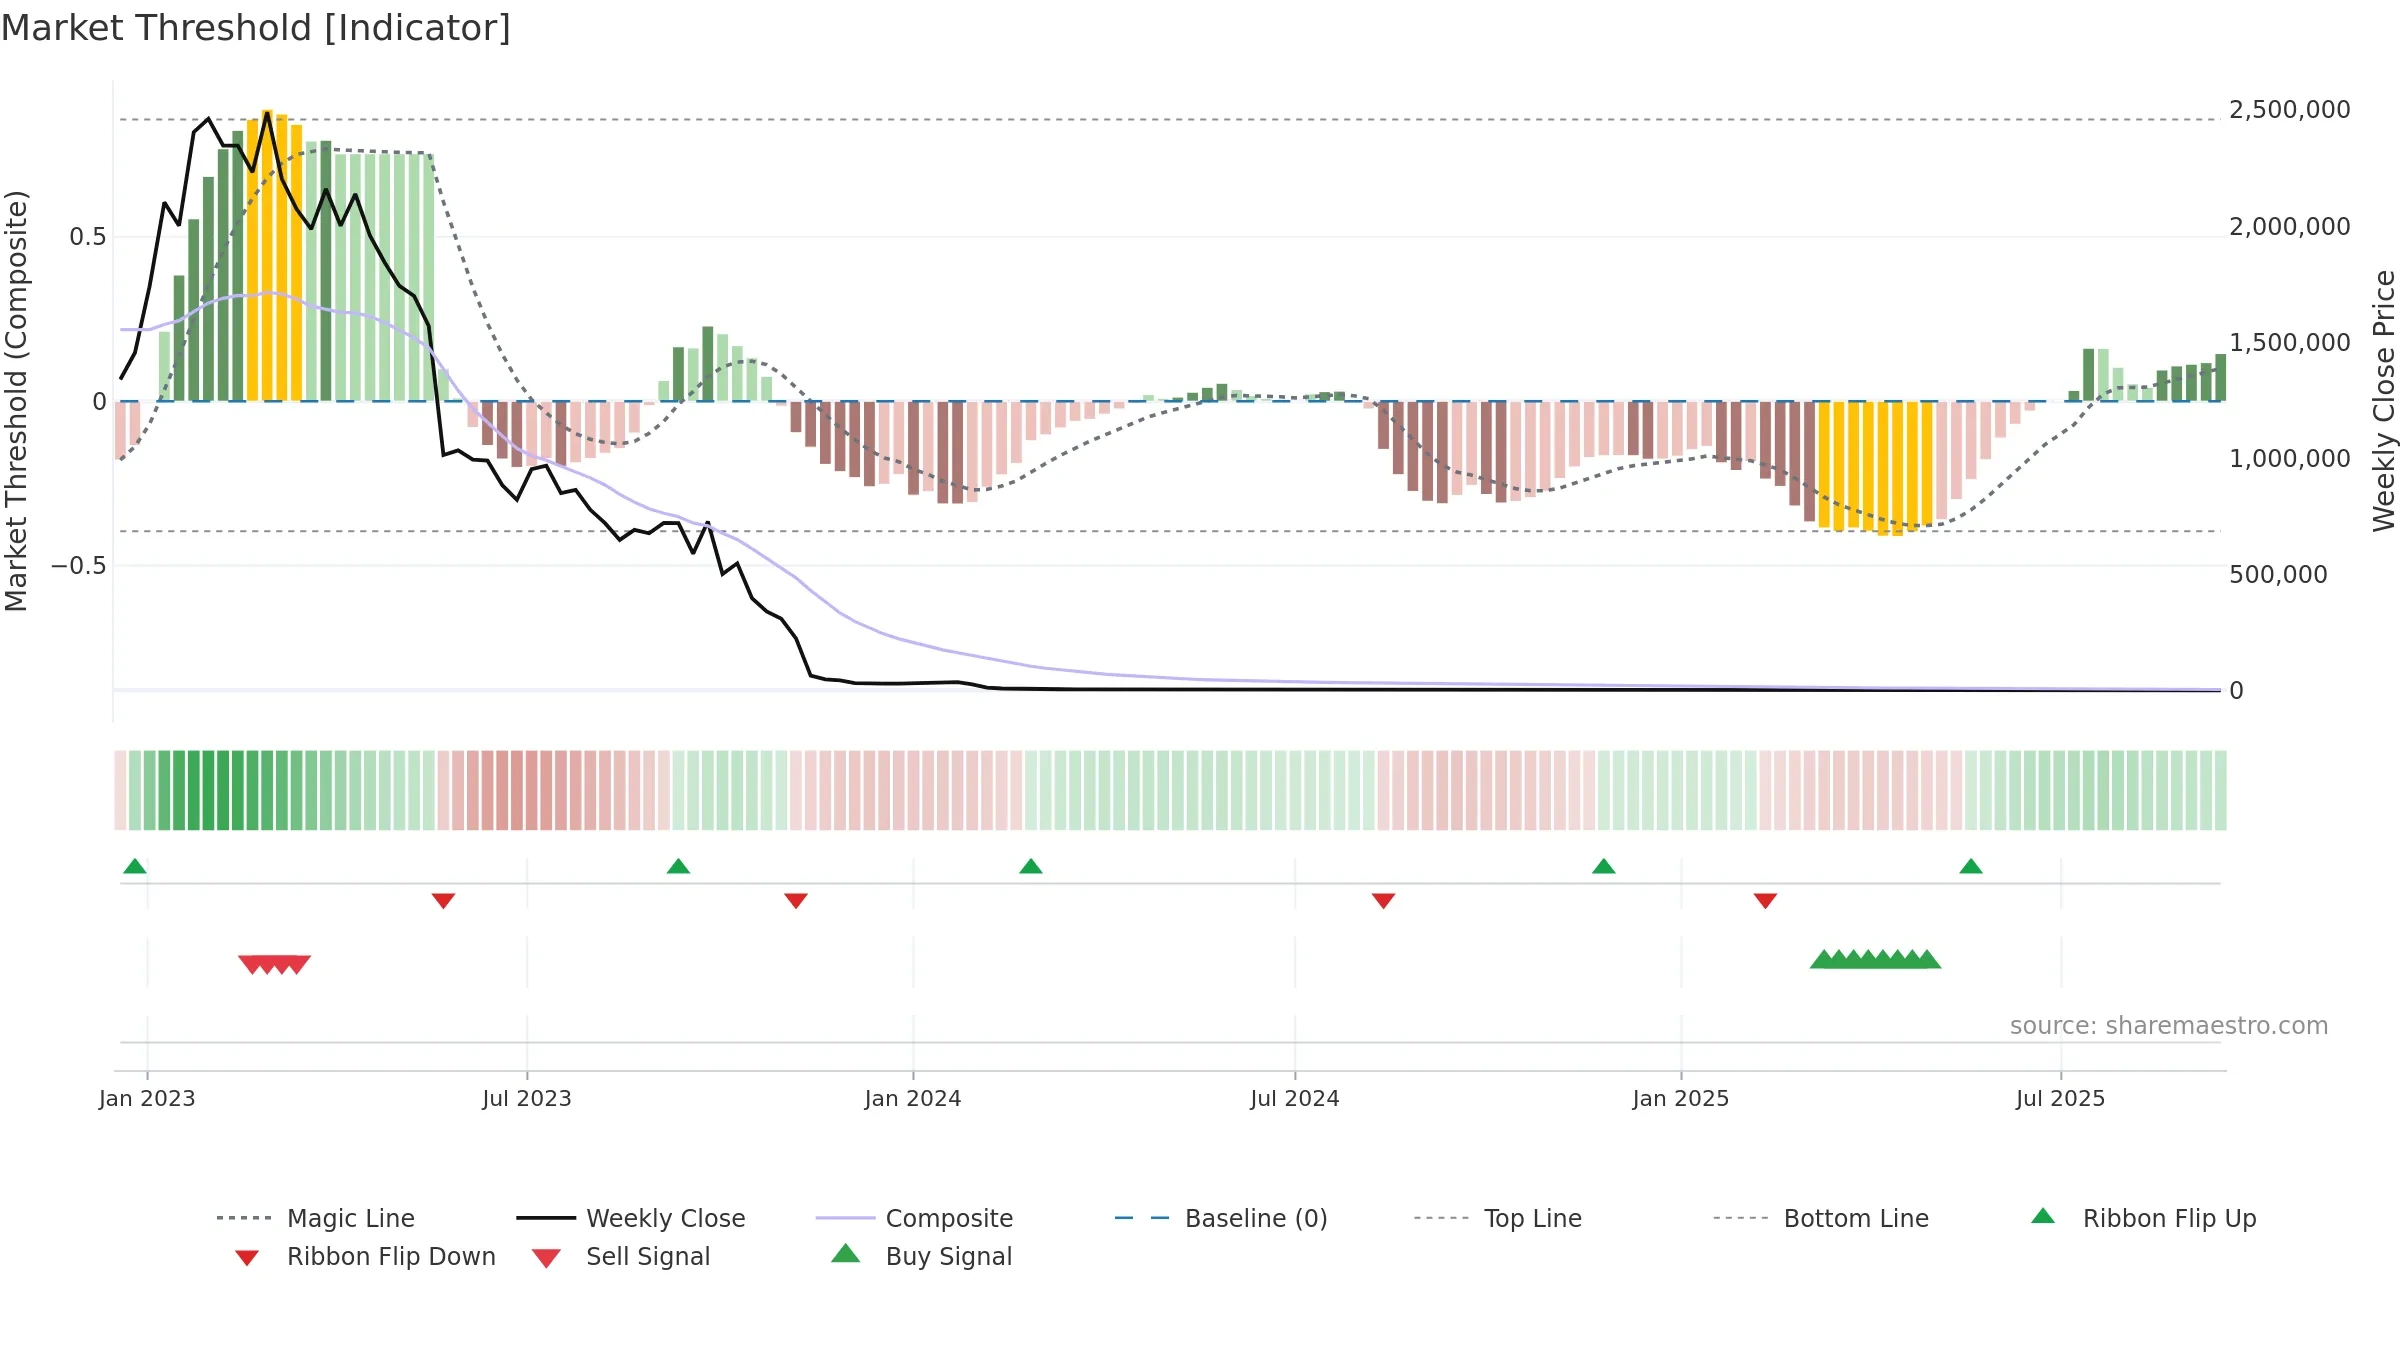2400x1350 pixels.
Task: Click the Jan 2023 x-axis label
Action: (x=147, y=1098)
